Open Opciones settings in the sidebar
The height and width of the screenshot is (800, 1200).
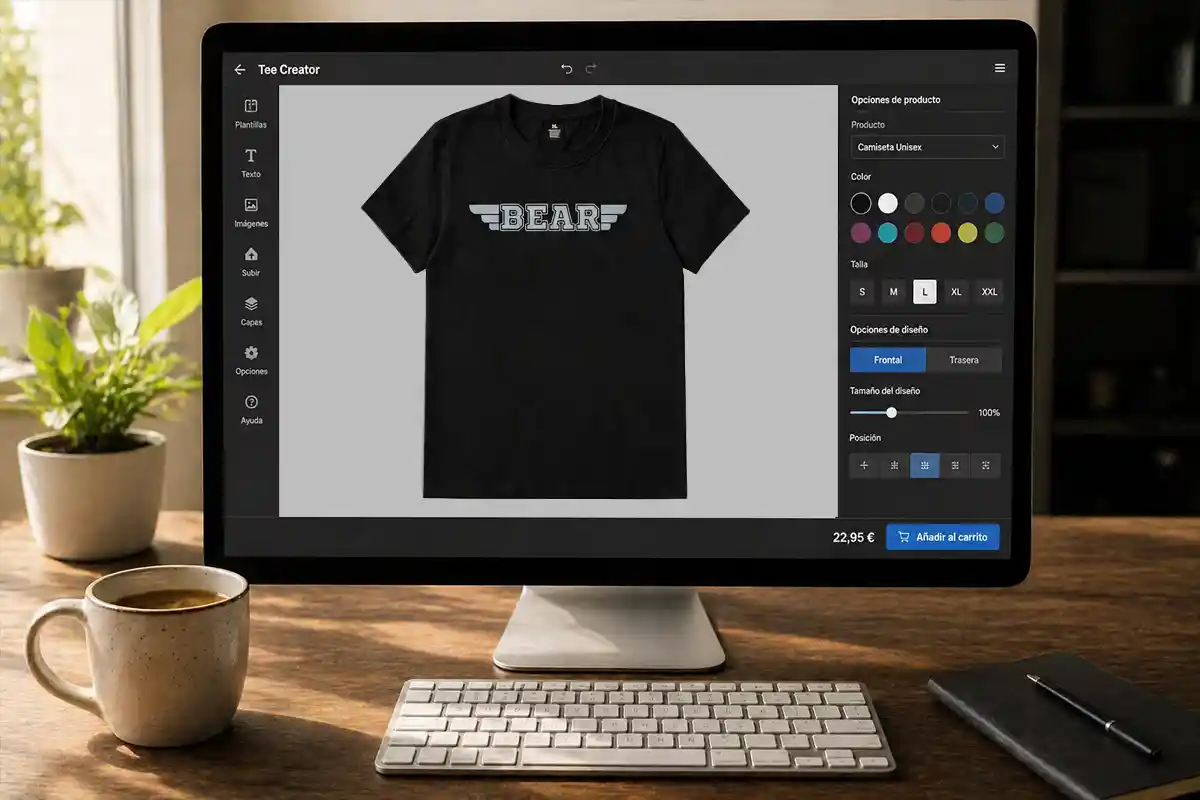click(x=251, y=360)
